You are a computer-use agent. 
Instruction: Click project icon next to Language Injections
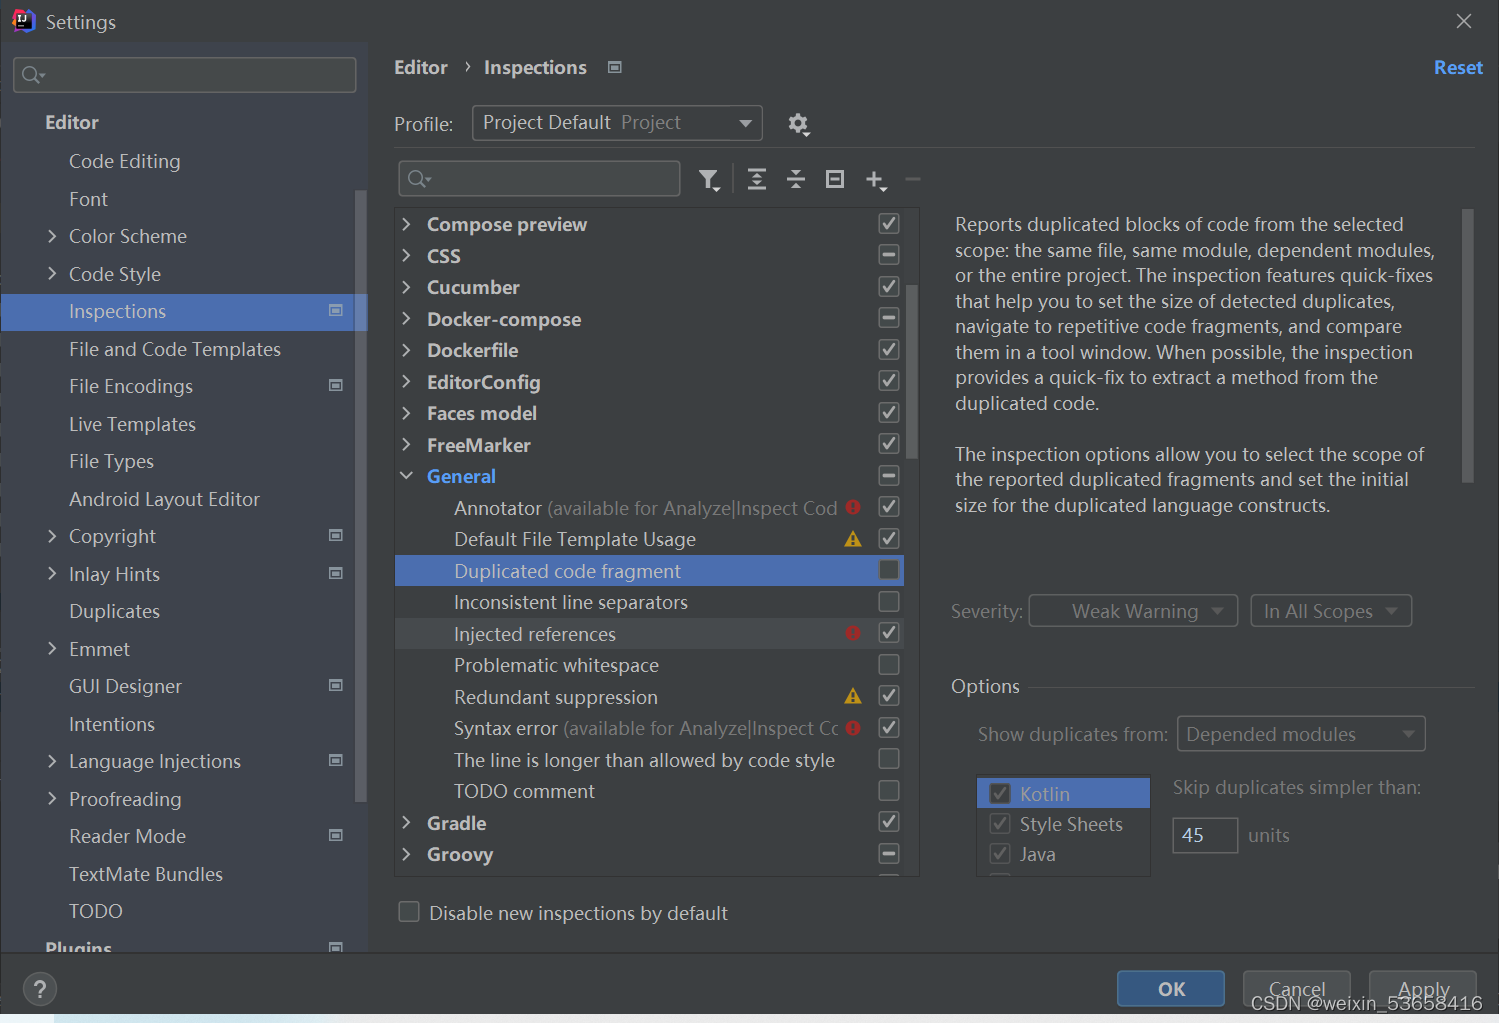point(336,760)
